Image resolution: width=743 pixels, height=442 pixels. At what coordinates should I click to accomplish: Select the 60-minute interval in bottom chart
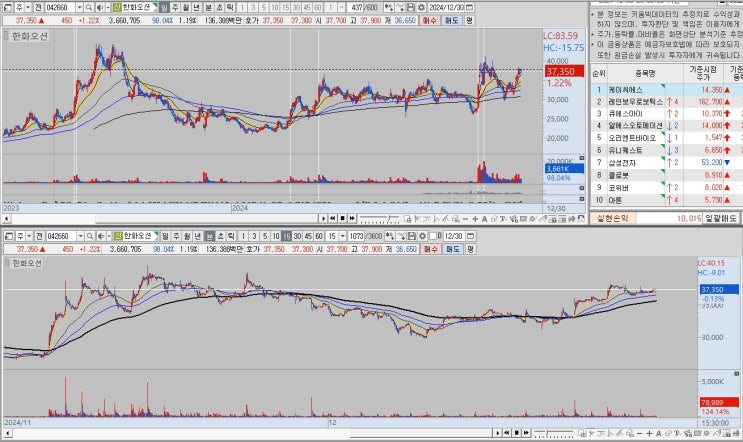pyautogui.click(x=319, y=235)
